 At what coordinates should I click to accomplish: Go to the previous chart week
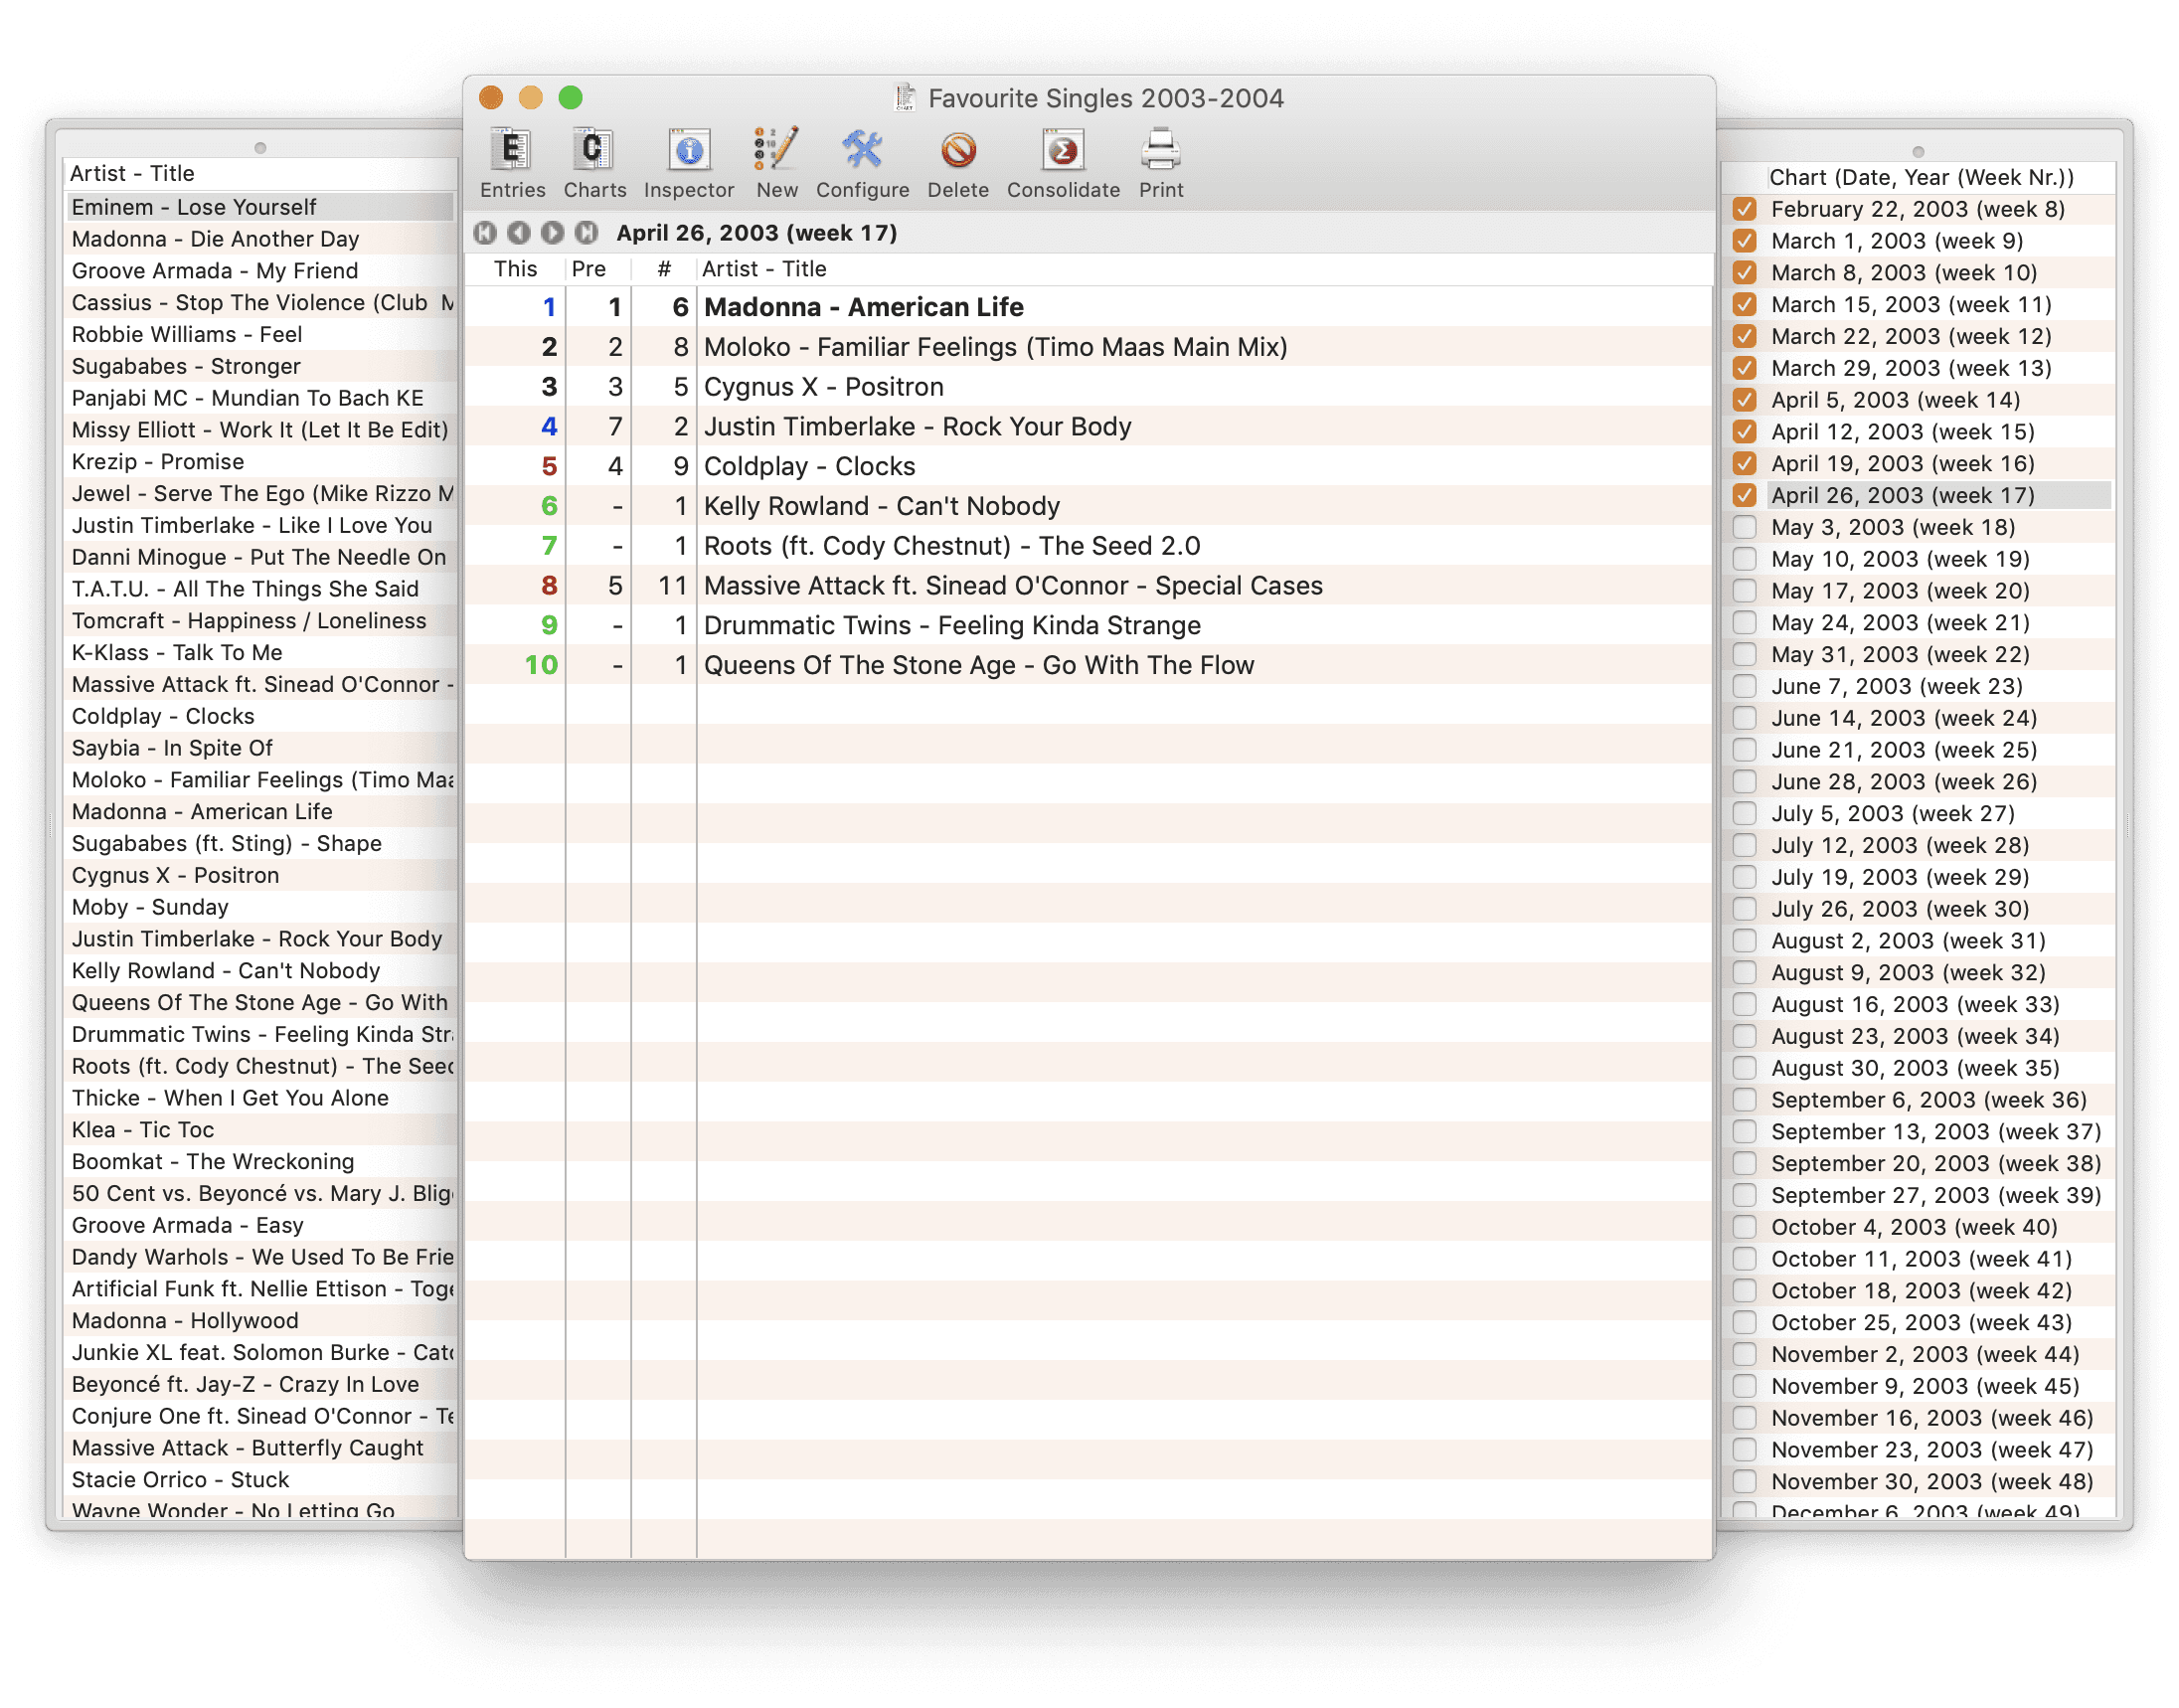click(519, 233)
